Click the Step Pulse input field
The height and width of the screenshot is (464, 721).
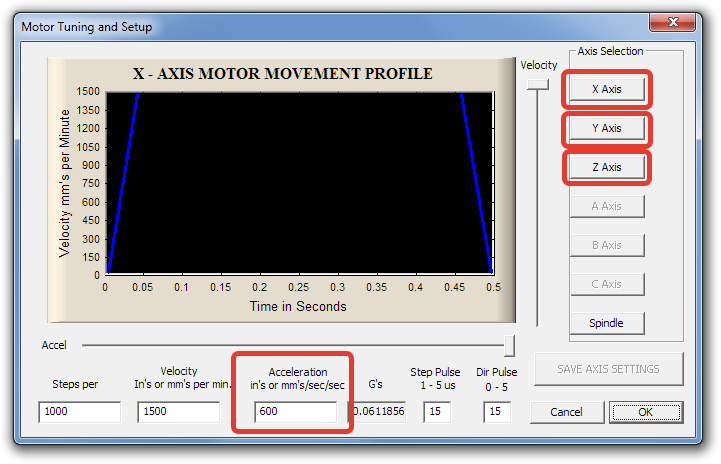(437, 412)
